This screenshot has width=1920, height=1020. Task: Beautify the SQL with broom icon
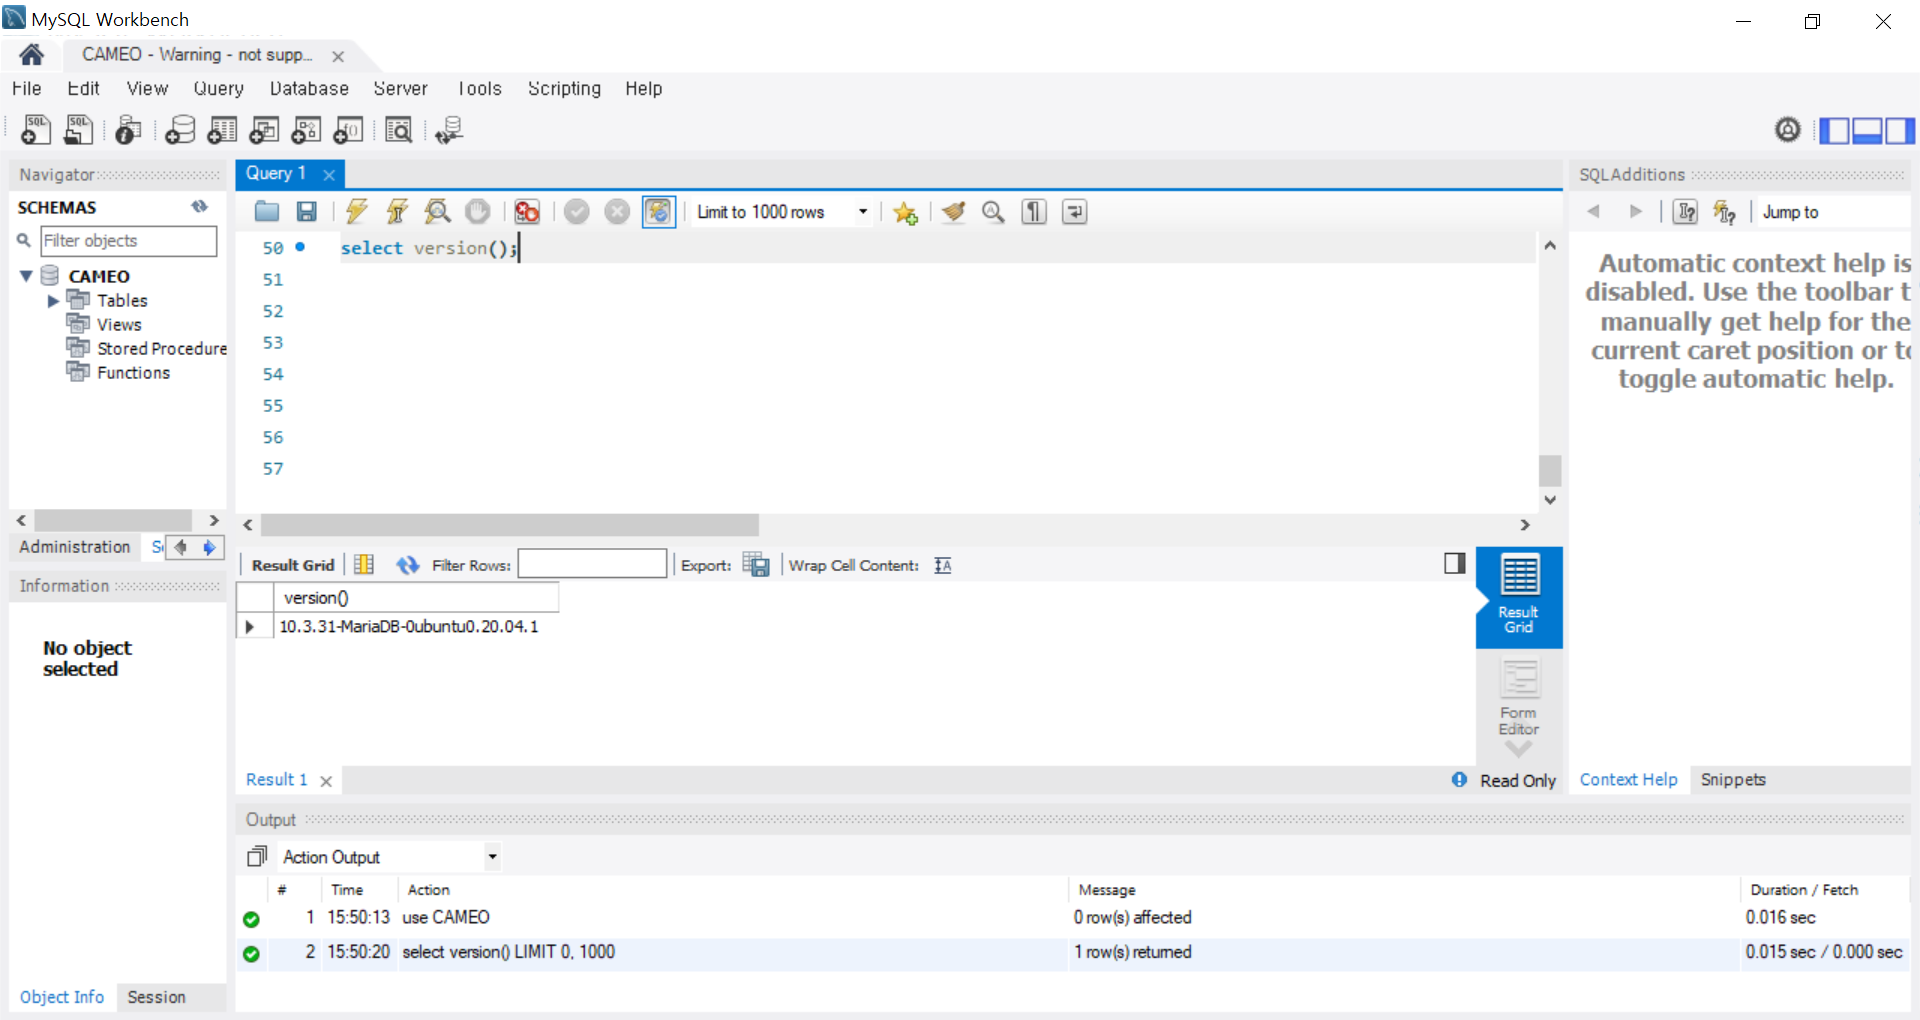[954, 211]
